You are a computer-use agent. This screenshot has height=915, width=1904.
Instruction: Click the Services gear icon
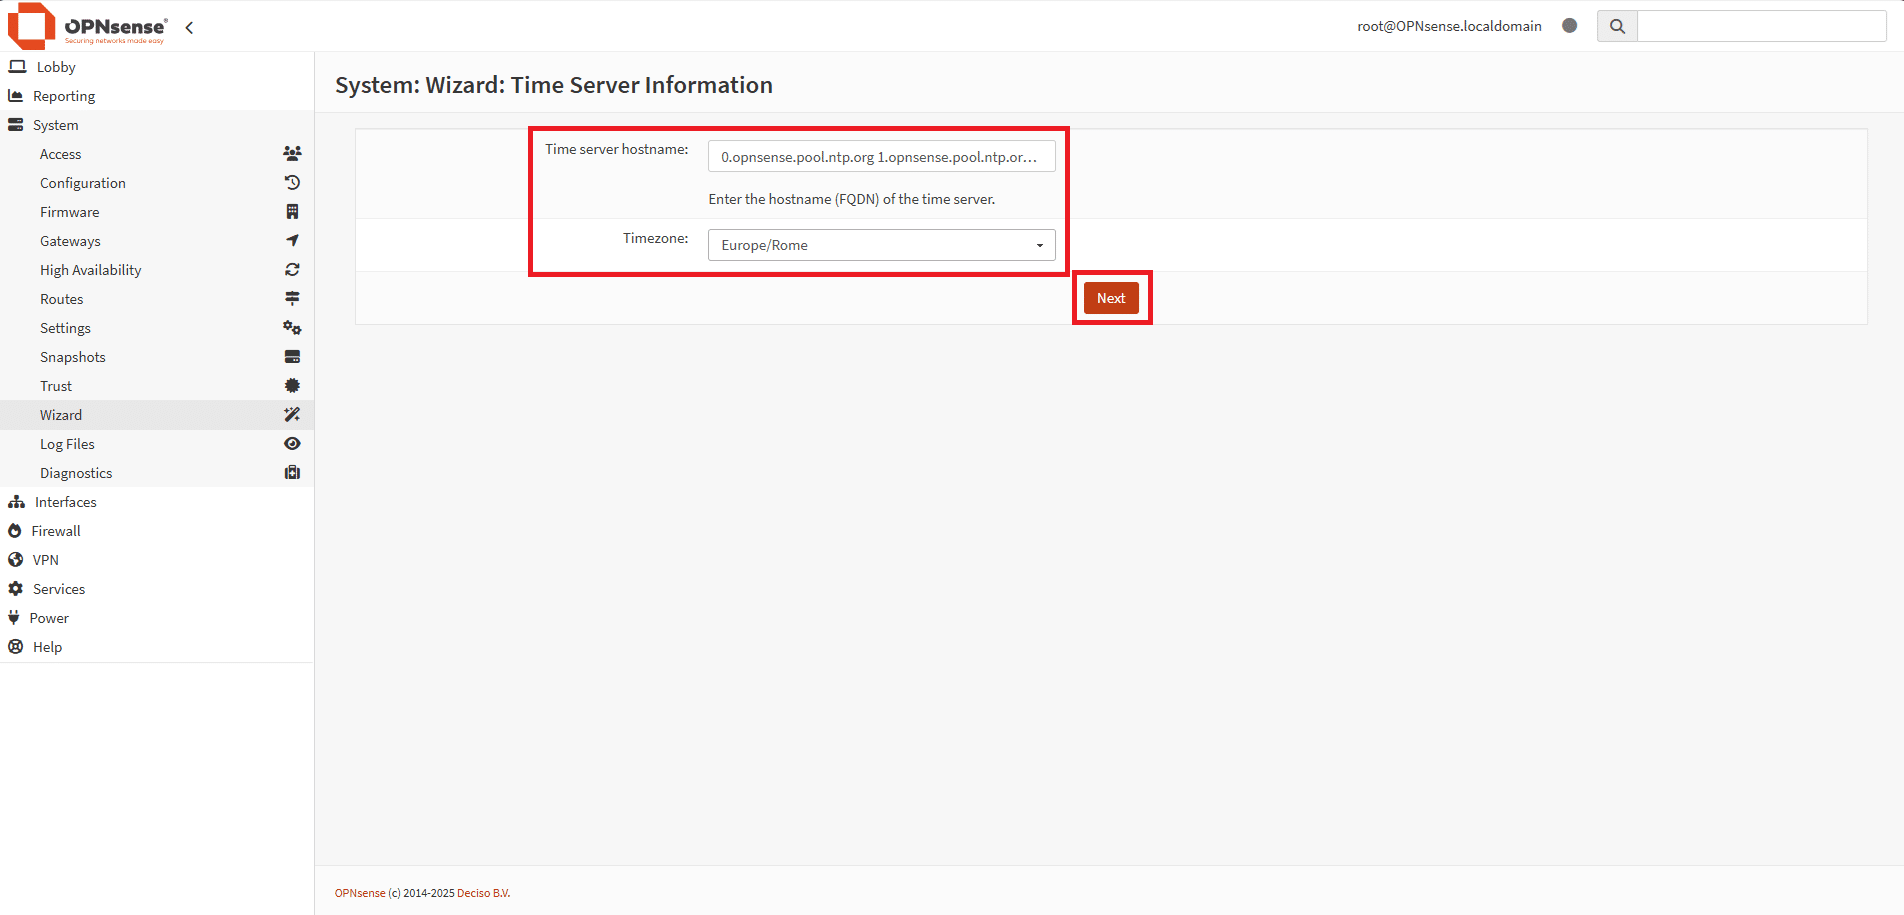(16, 589)
